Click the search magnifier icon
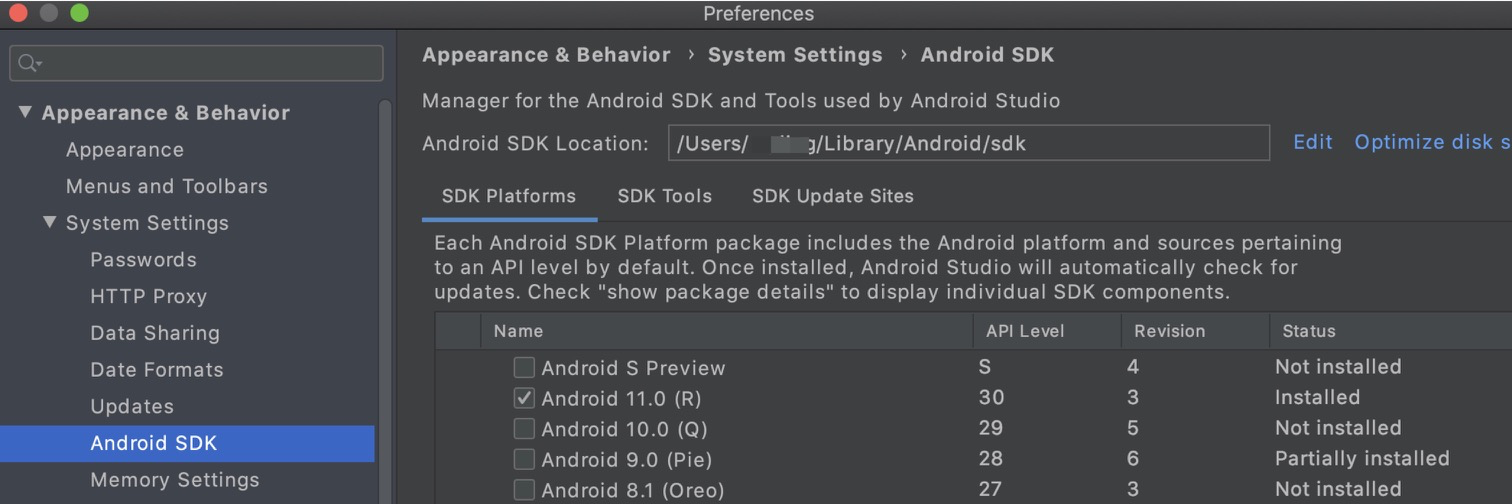 [28, 63]
